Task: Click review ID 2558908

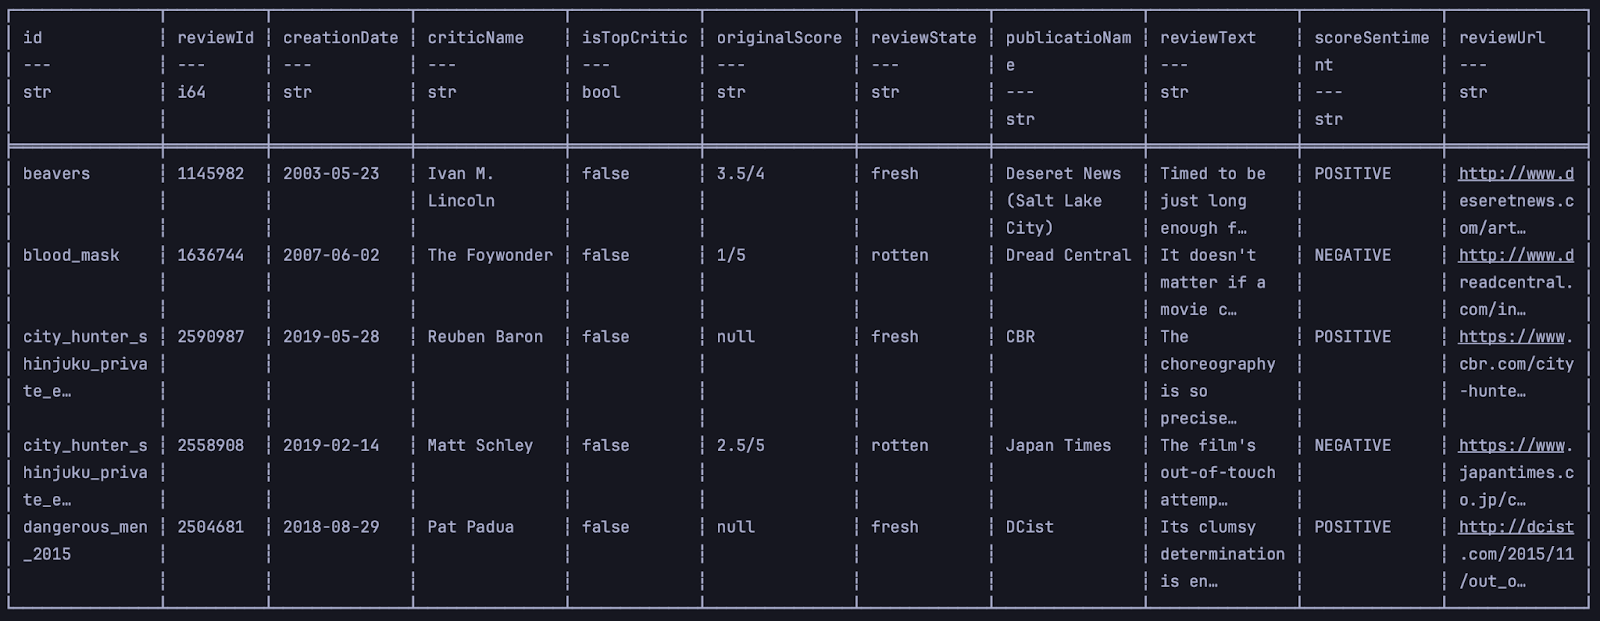Action: pos(210,446)
